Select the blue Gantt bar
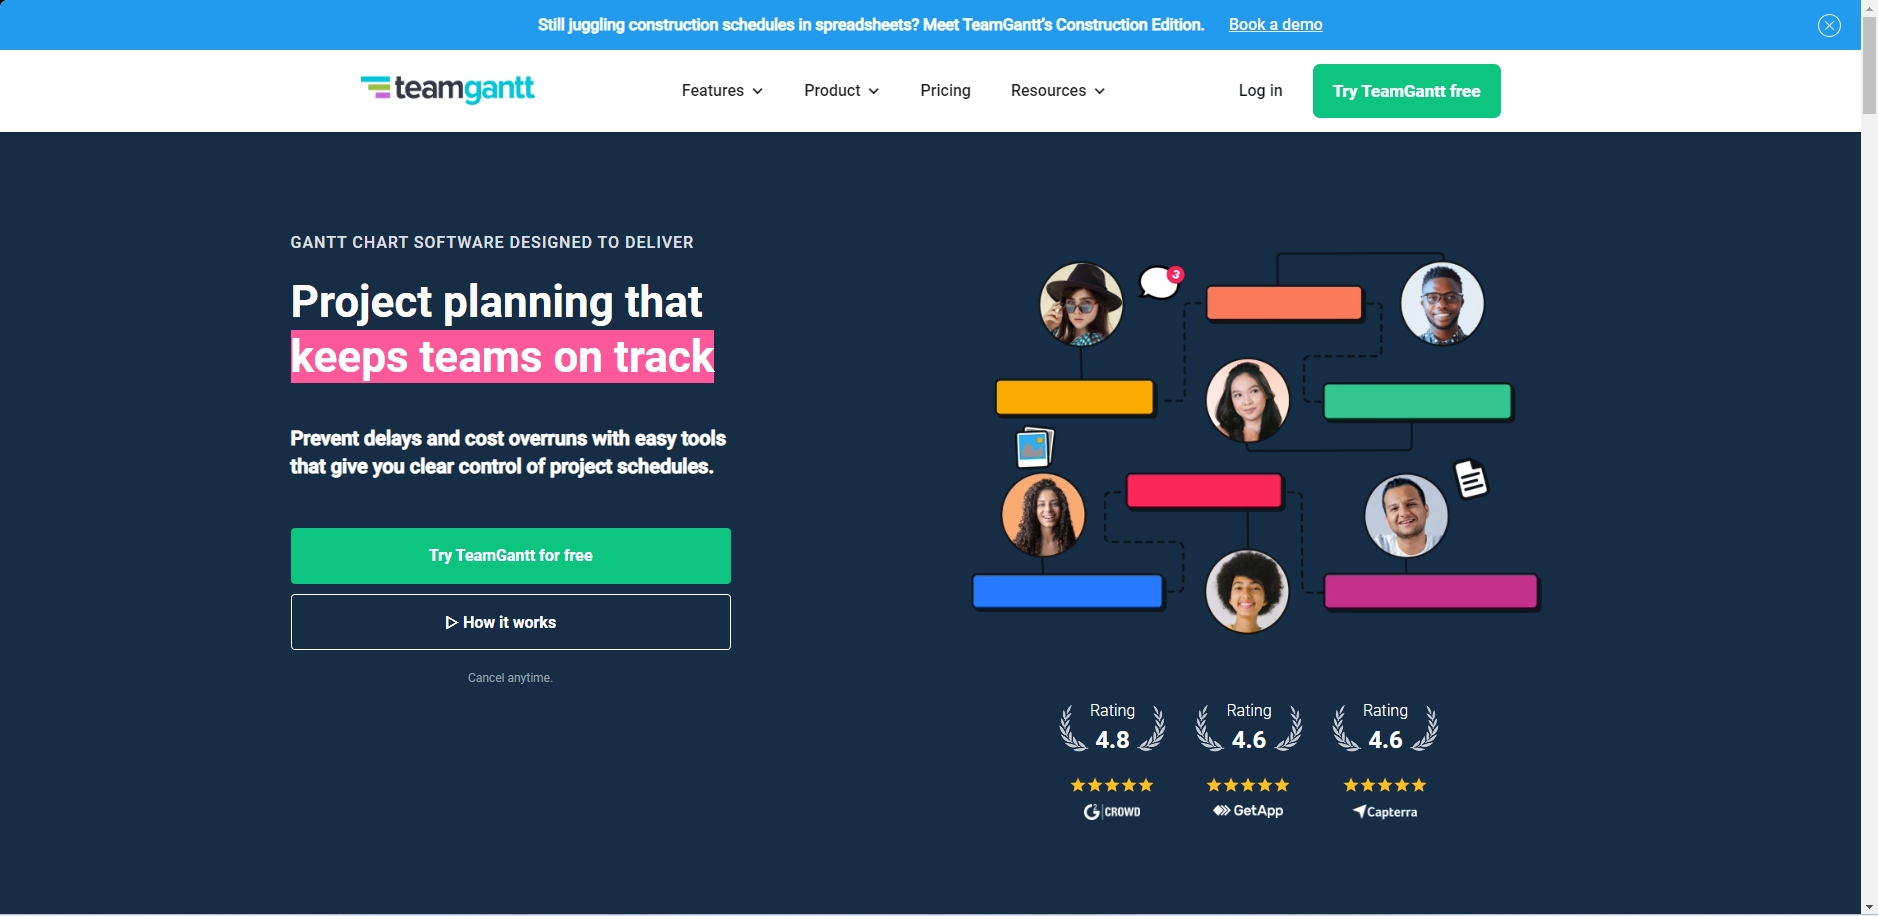 coord(1068,591)
